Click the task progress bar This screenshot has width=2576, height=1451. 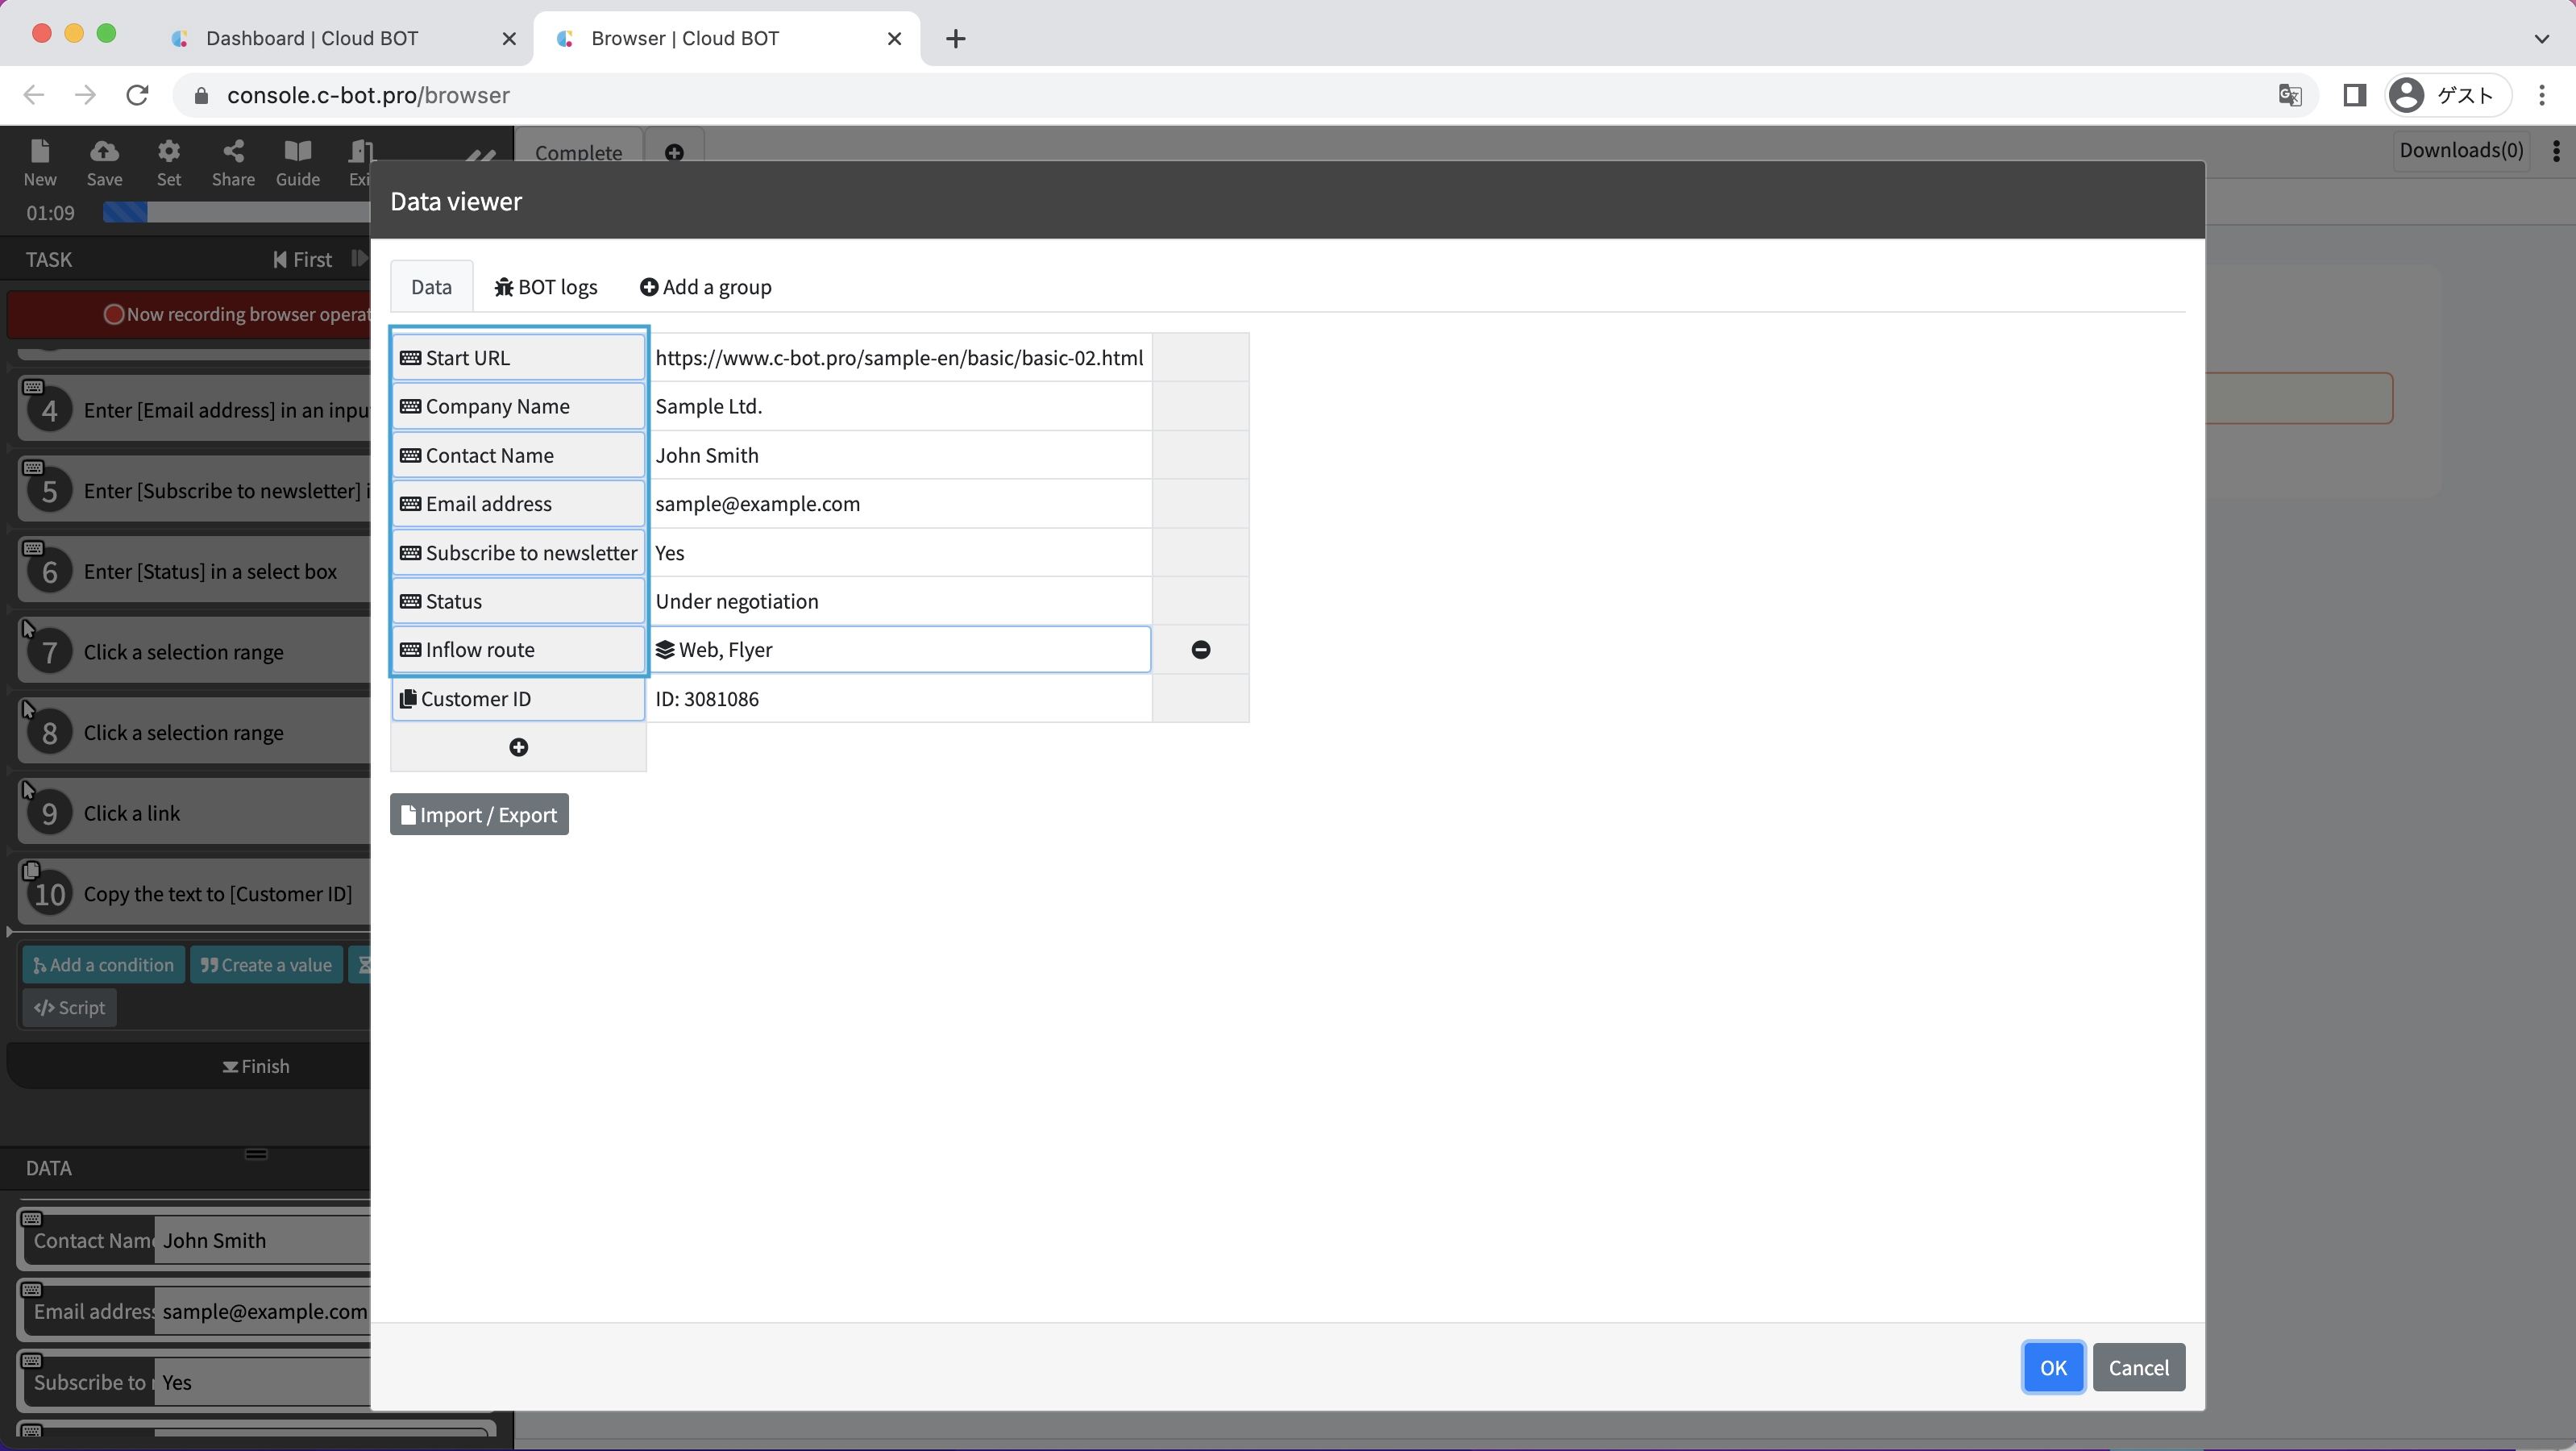click(x=236, y=213)
